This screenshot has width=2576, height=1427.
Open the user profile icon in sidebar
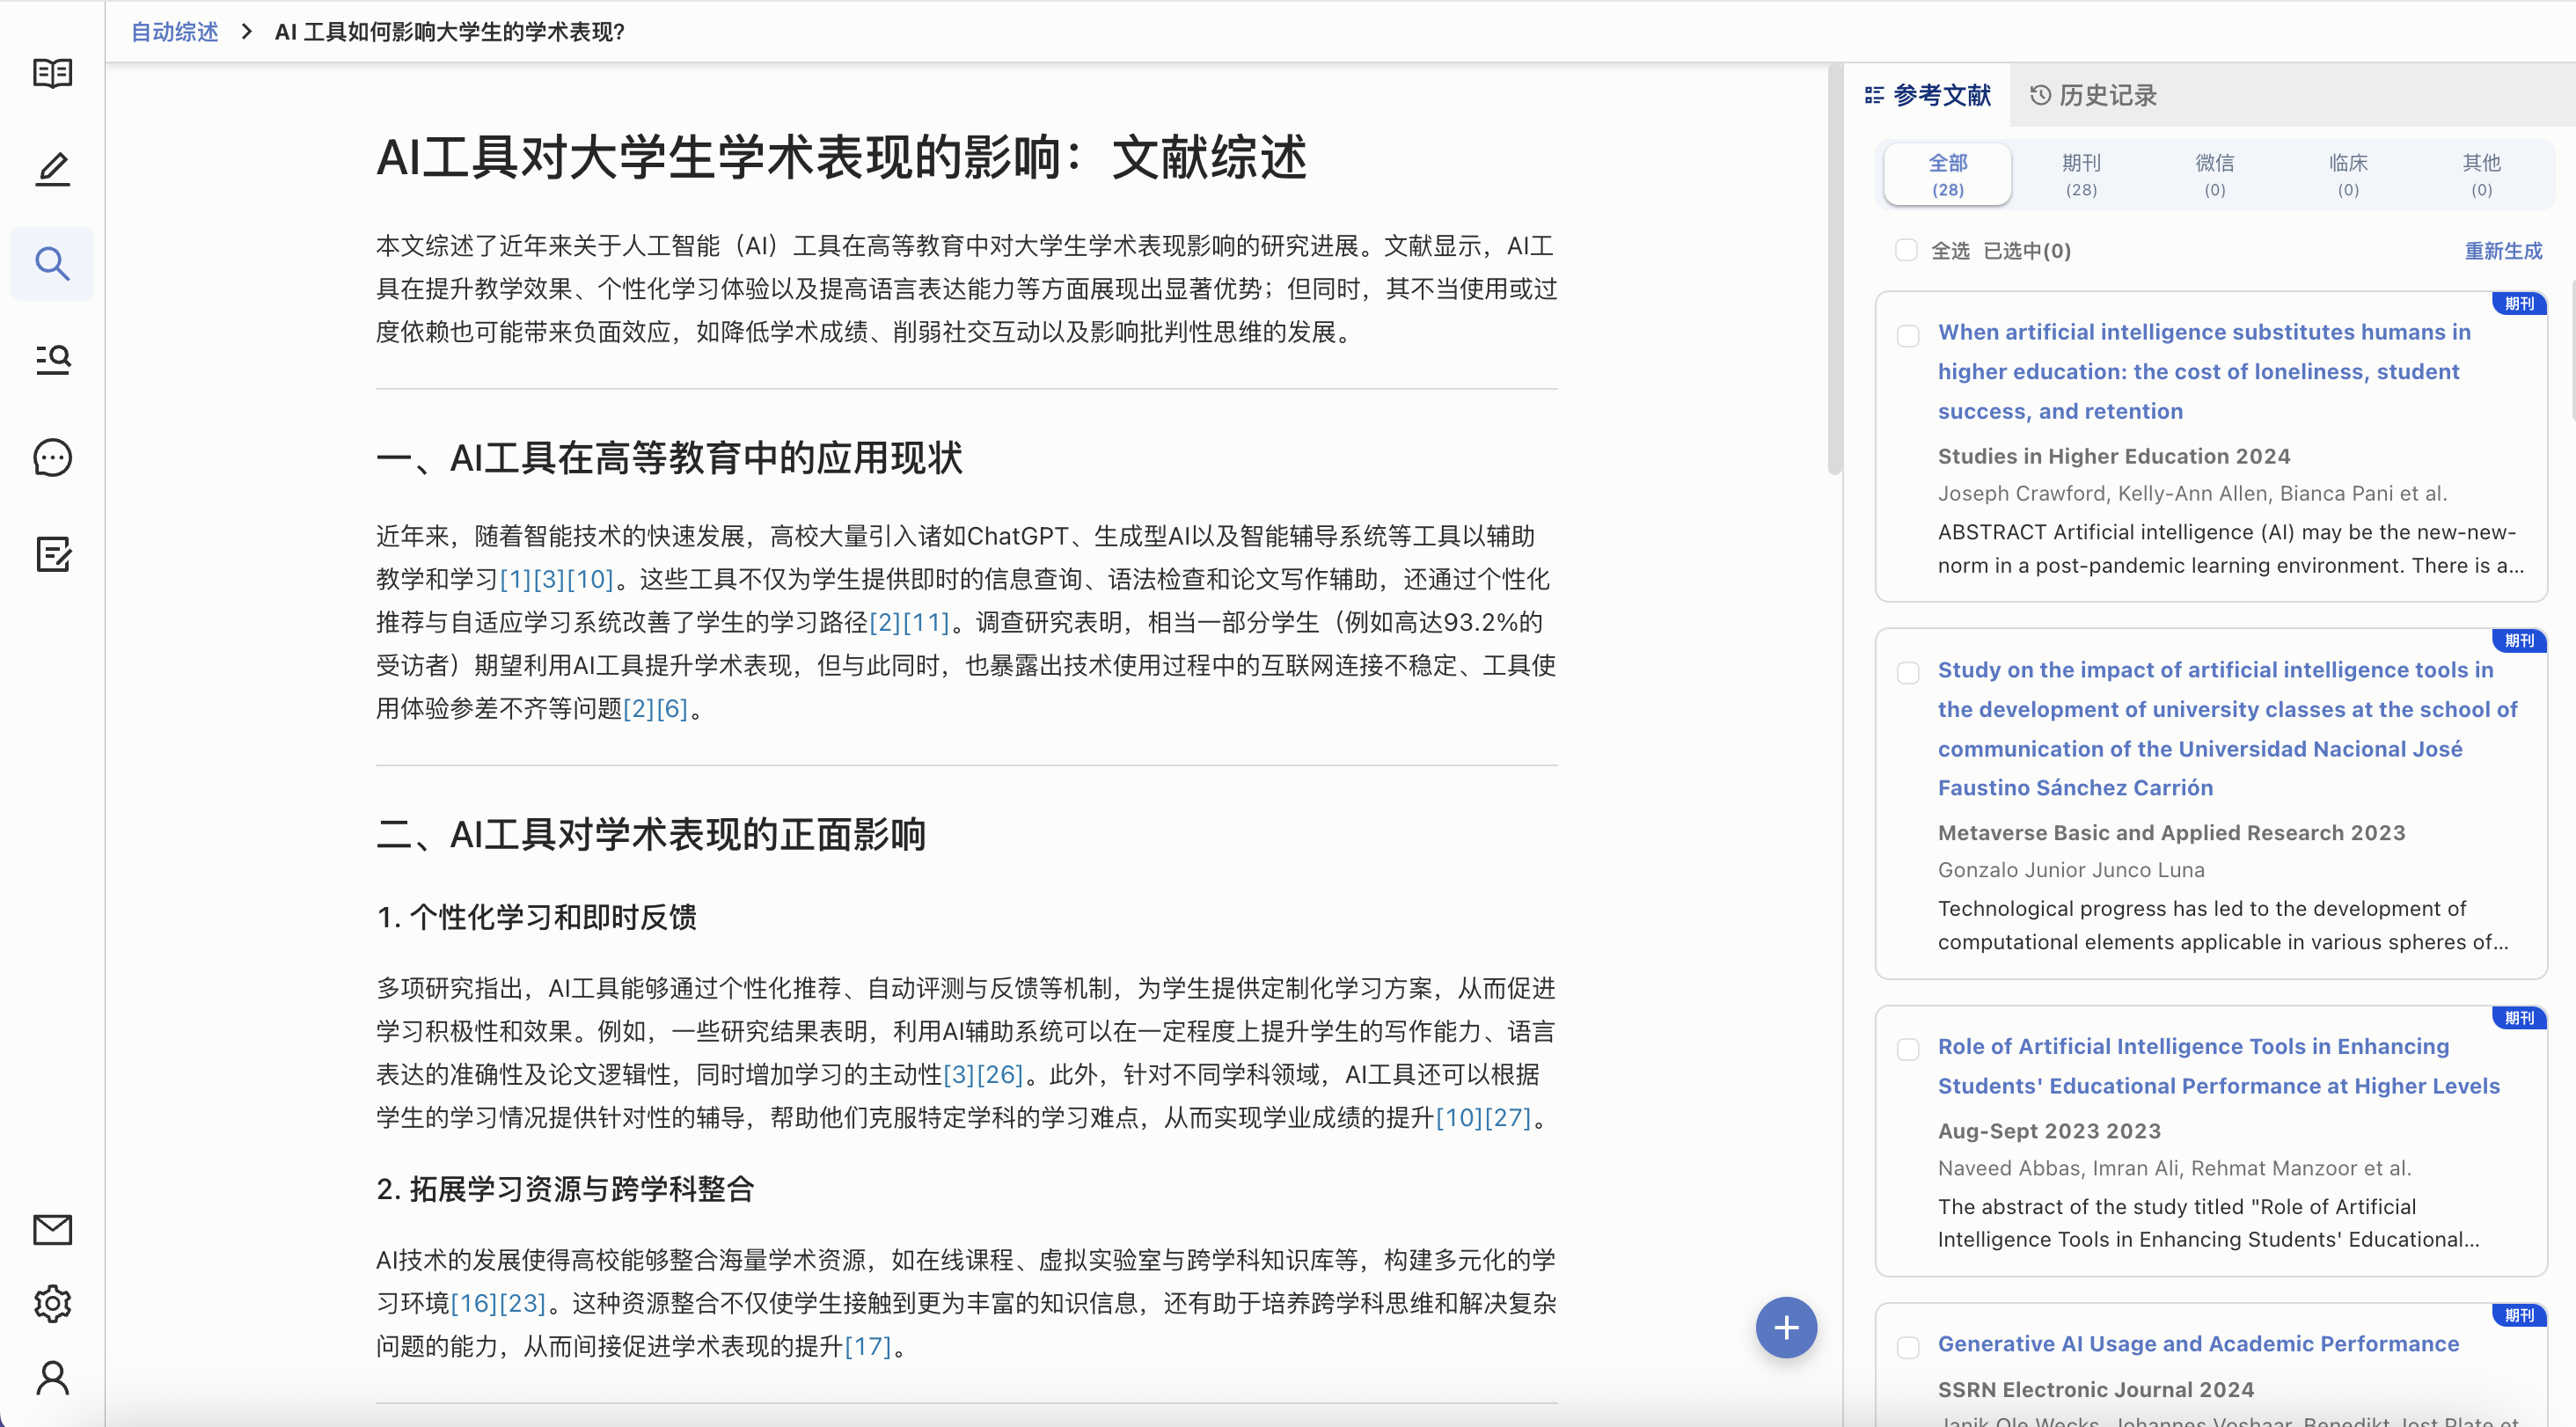click(x=52, y=1378)
